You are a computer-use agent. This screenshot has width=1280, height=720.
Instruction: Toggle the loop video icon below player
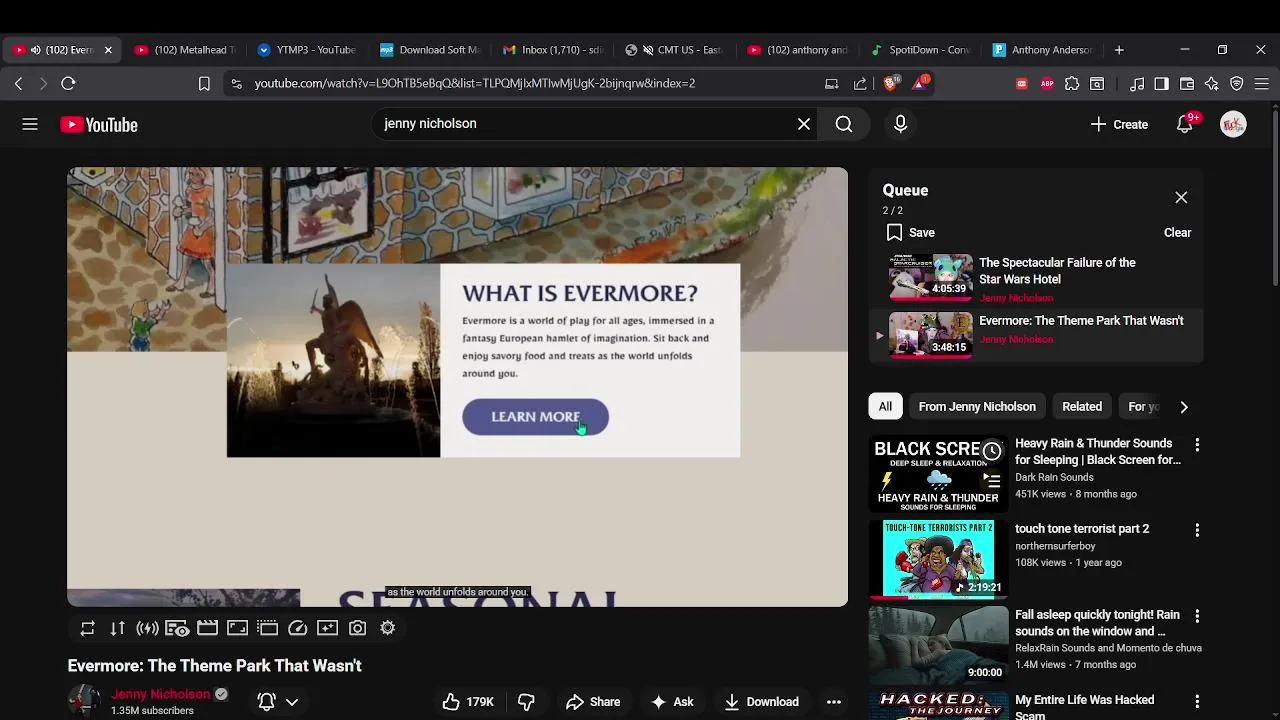[x=88, y=628]
